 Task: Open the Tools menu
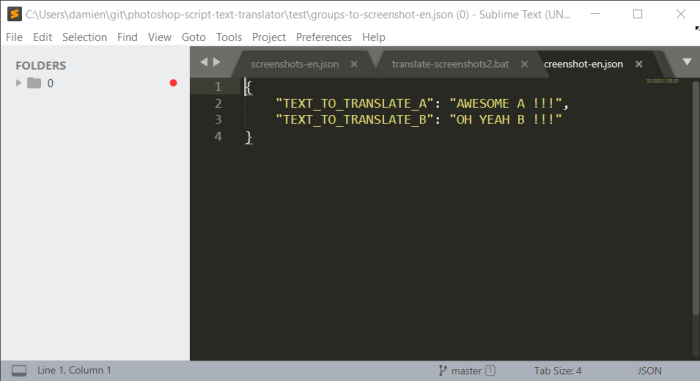coord(229,37)
